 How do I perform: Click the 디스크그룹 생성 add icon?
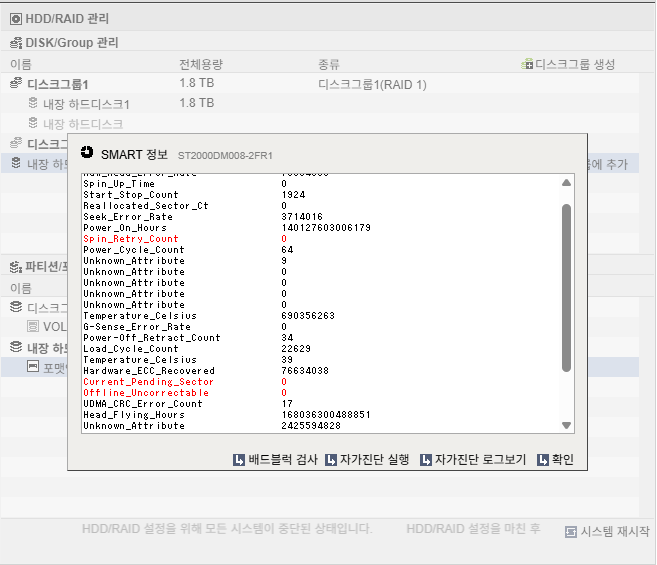click(527, 64)
